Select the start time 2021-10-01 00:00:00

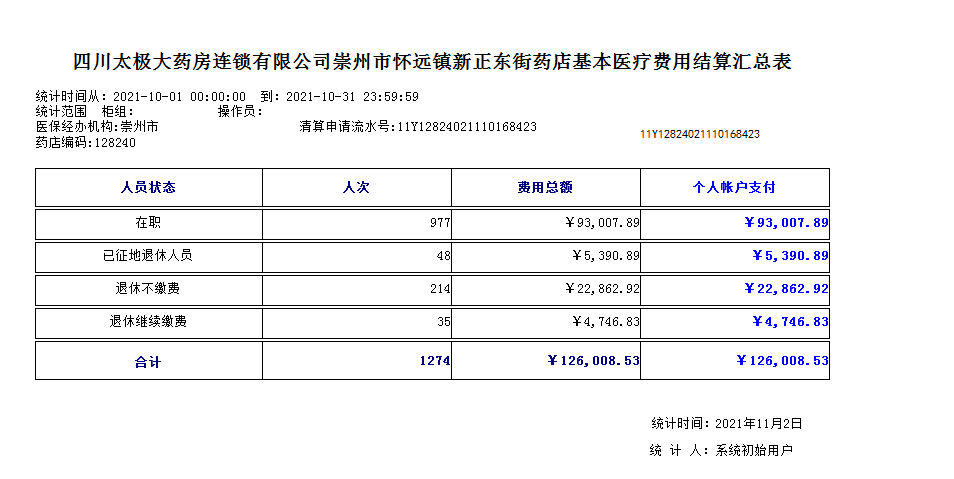pyautogui.click(x=179, y=97)
